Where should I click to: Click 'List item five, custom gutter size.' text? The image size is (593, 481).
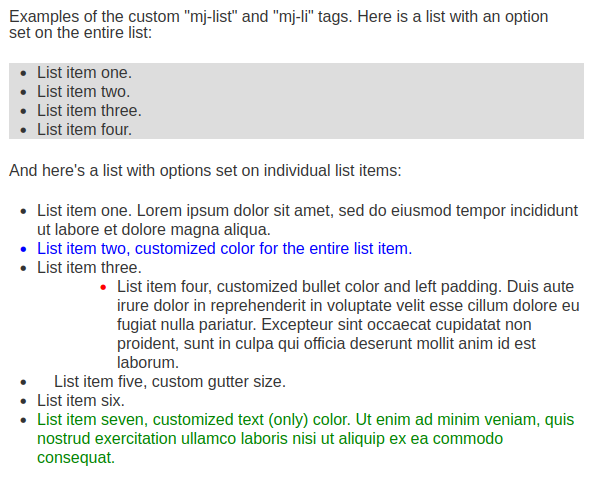point(170,382)
